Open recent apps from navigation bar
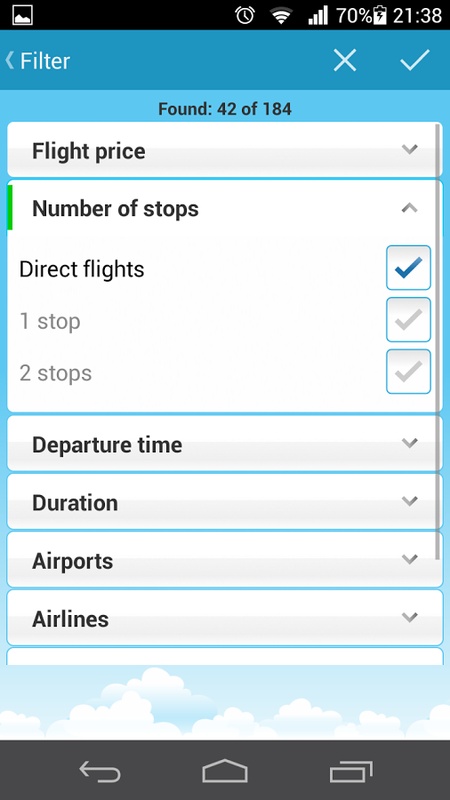 tap(351, 771)
